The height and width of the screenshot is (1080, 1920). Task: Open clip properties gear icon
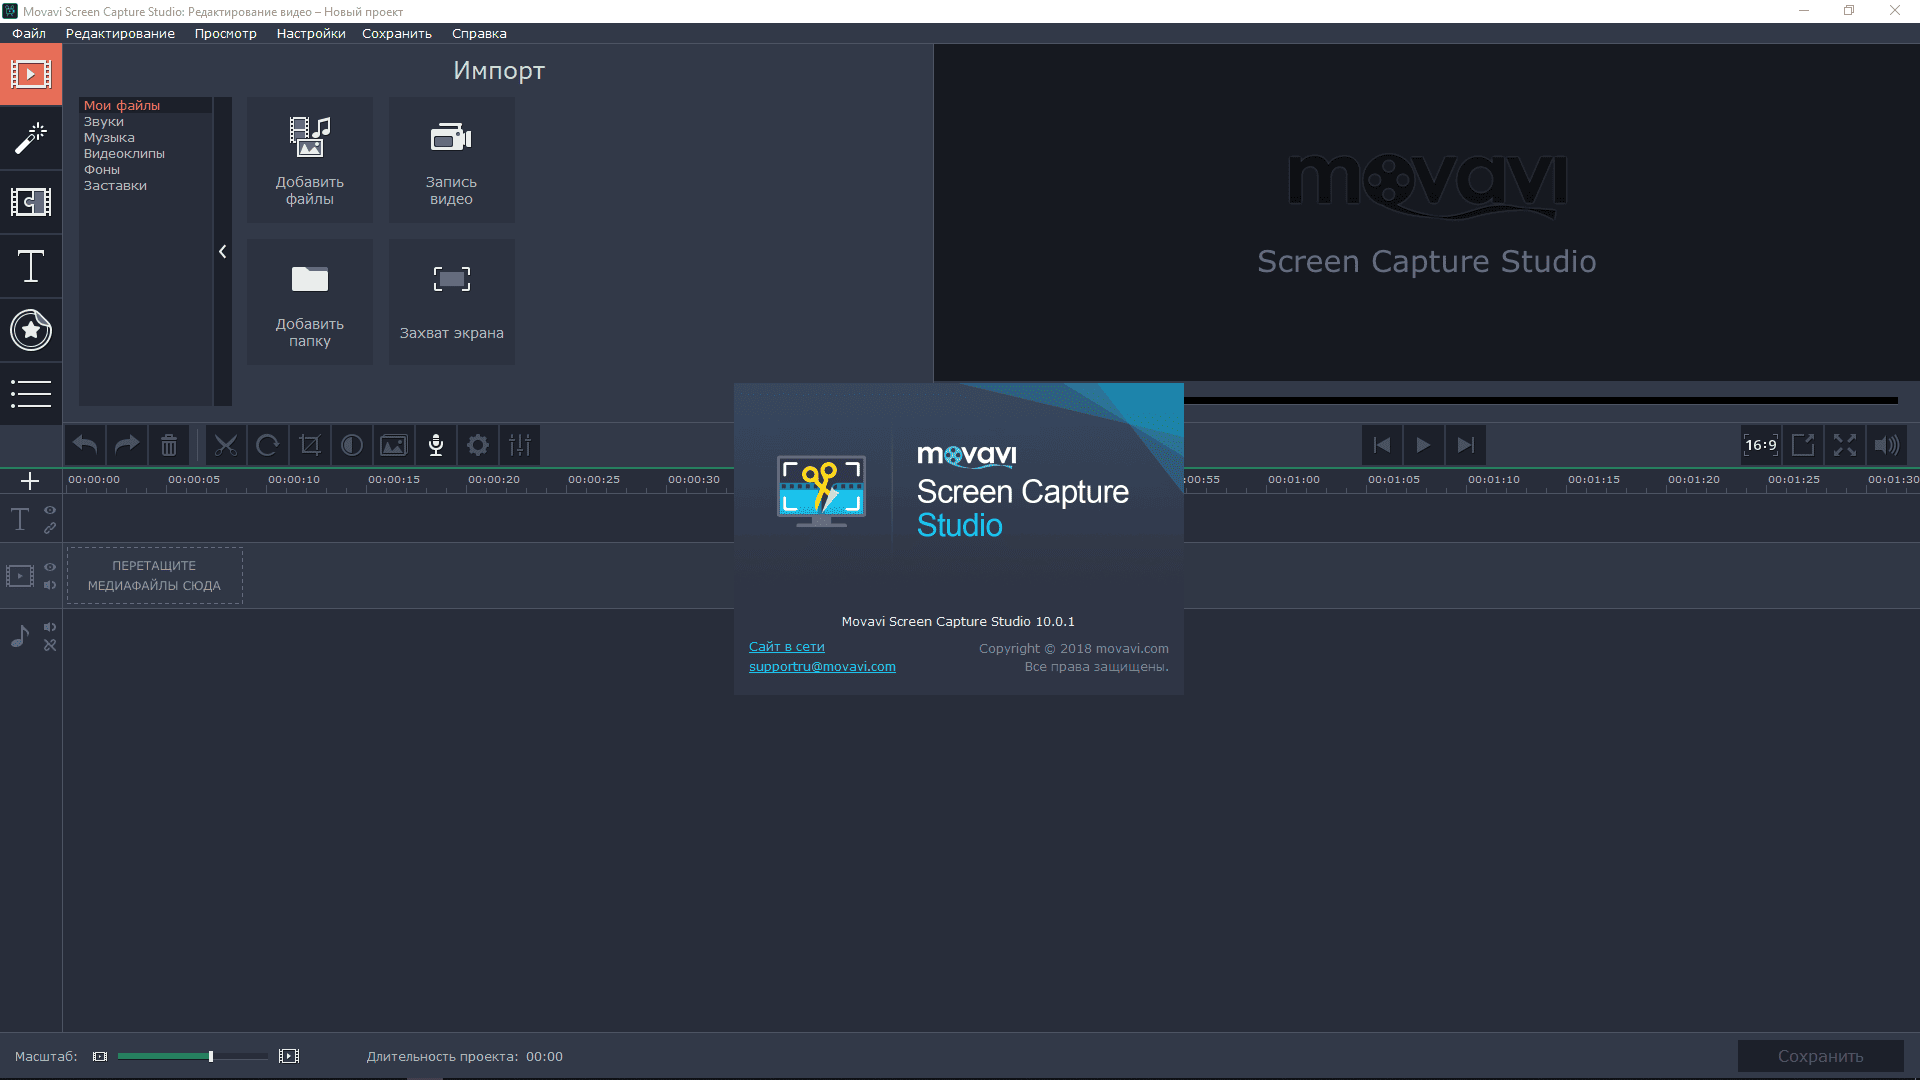[478, 445]
